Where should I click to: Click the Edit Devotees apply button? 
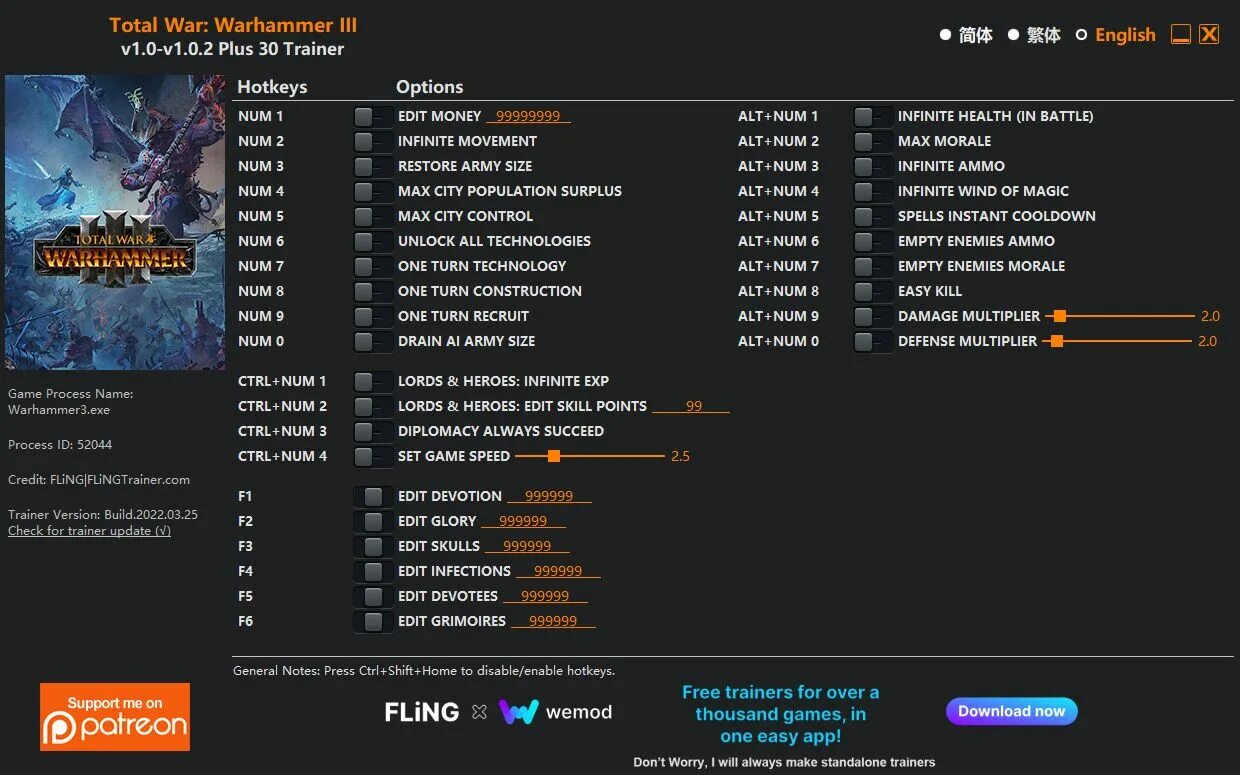tap(373, 596)
